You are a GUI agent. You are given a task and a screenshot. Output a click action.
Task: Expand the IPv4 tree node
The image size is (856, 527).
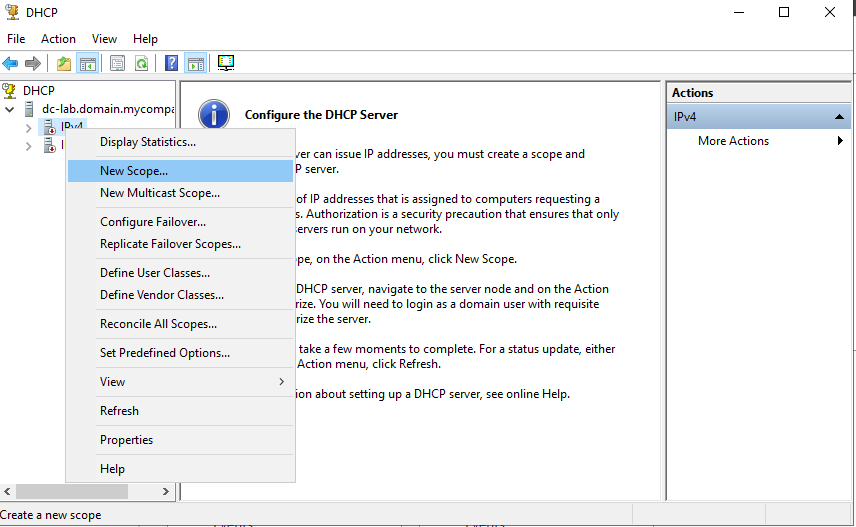pyautogui.click(x=28, y=127)
